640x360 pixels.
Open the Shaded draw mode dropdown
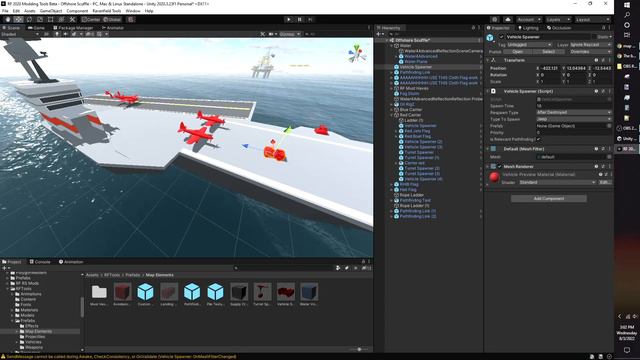(20, 34)
